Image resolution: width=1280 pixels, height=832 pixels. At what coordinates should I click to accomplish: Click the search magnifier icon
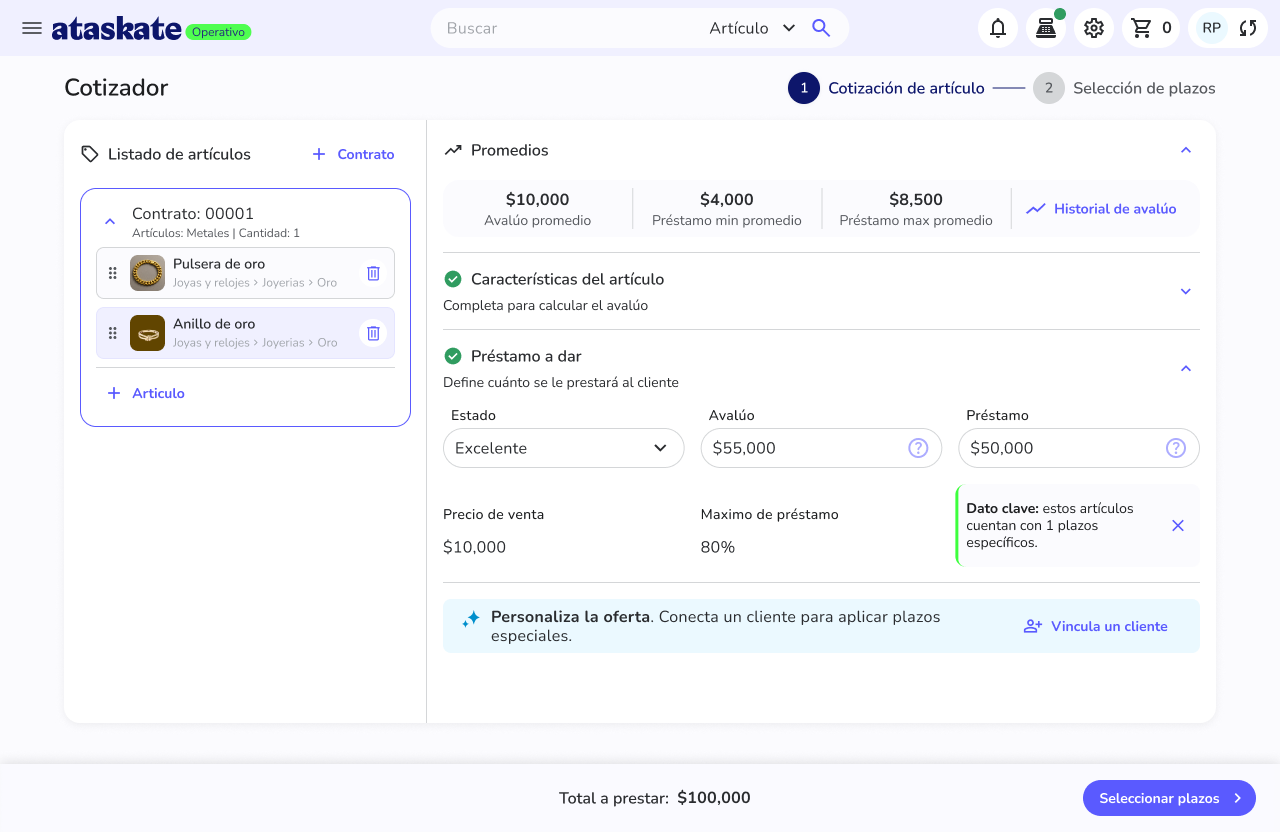pos(821,28)
